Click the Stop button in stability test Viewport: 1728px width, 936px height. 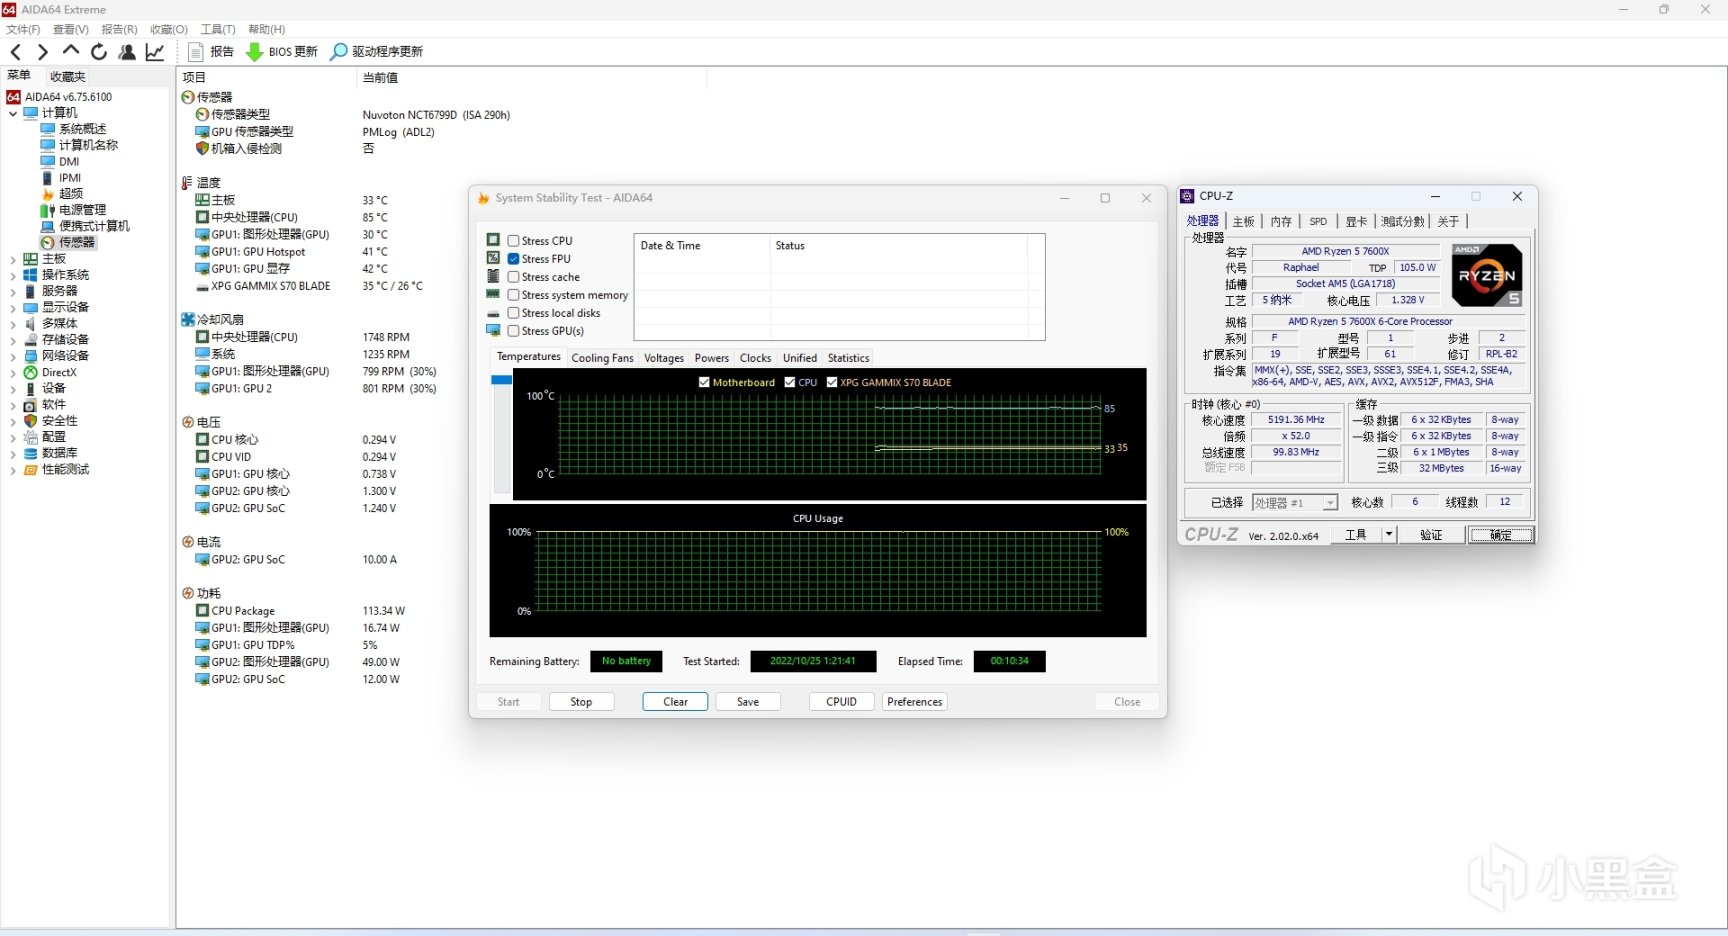tap(581, 702)
